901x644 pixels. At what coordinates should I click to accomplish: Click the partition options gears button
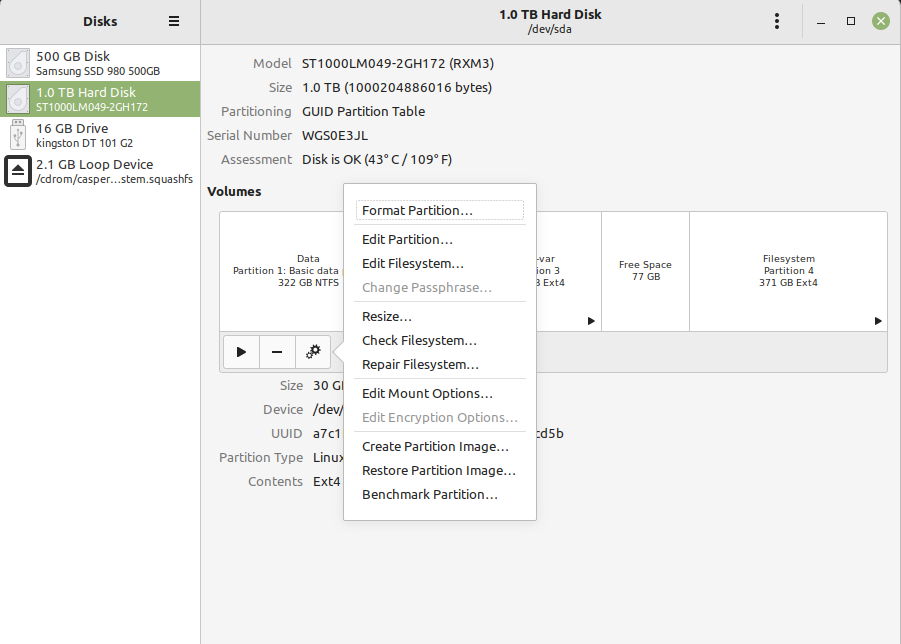313,352
